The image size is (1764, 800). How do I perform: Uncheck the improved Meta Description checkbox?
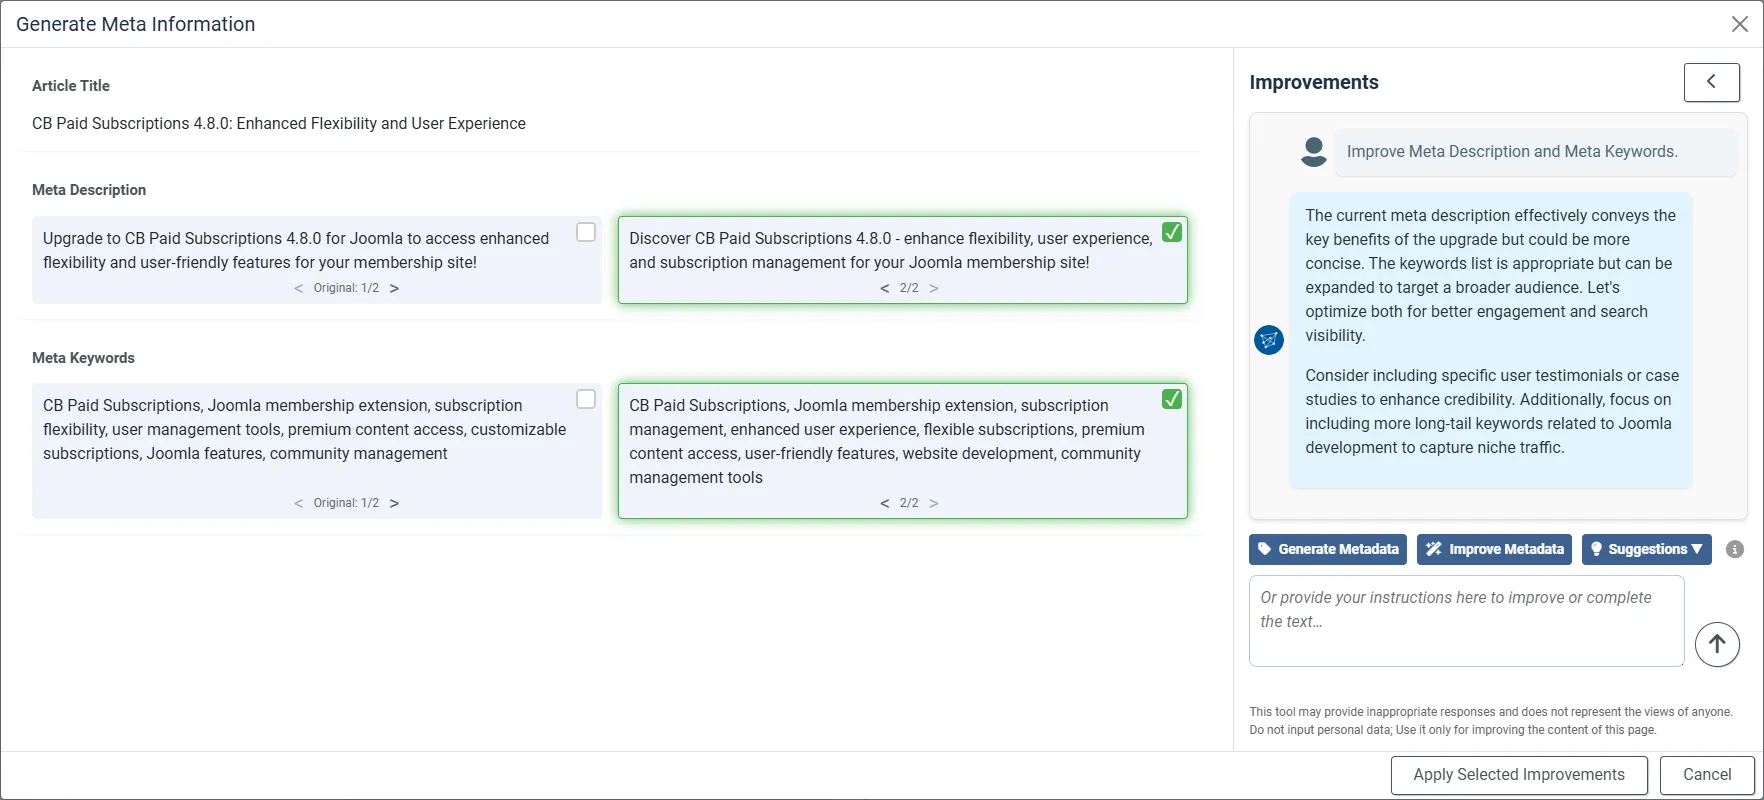(x=1172, y=232)
